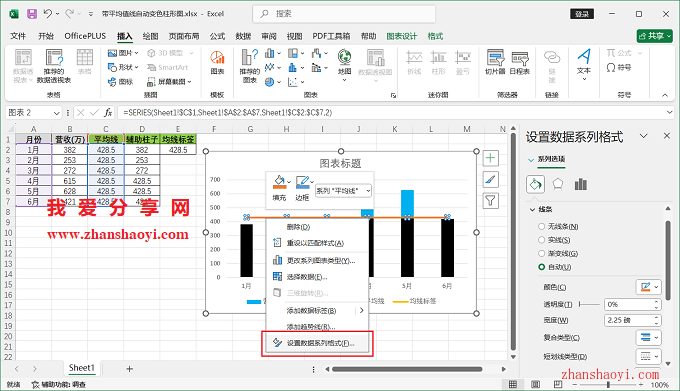Image resolution: width=680 pixels, height=391 pixels.
Task: Expand Series Options header dropdown
Action: pyautogui.click(x=531, y=160)
